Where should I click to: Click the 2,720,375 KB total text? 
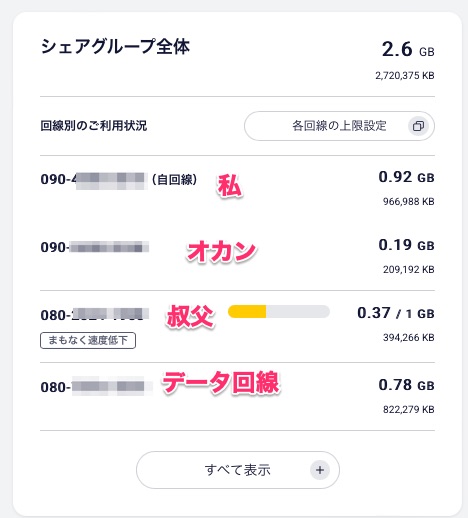[x=405, y=76]
